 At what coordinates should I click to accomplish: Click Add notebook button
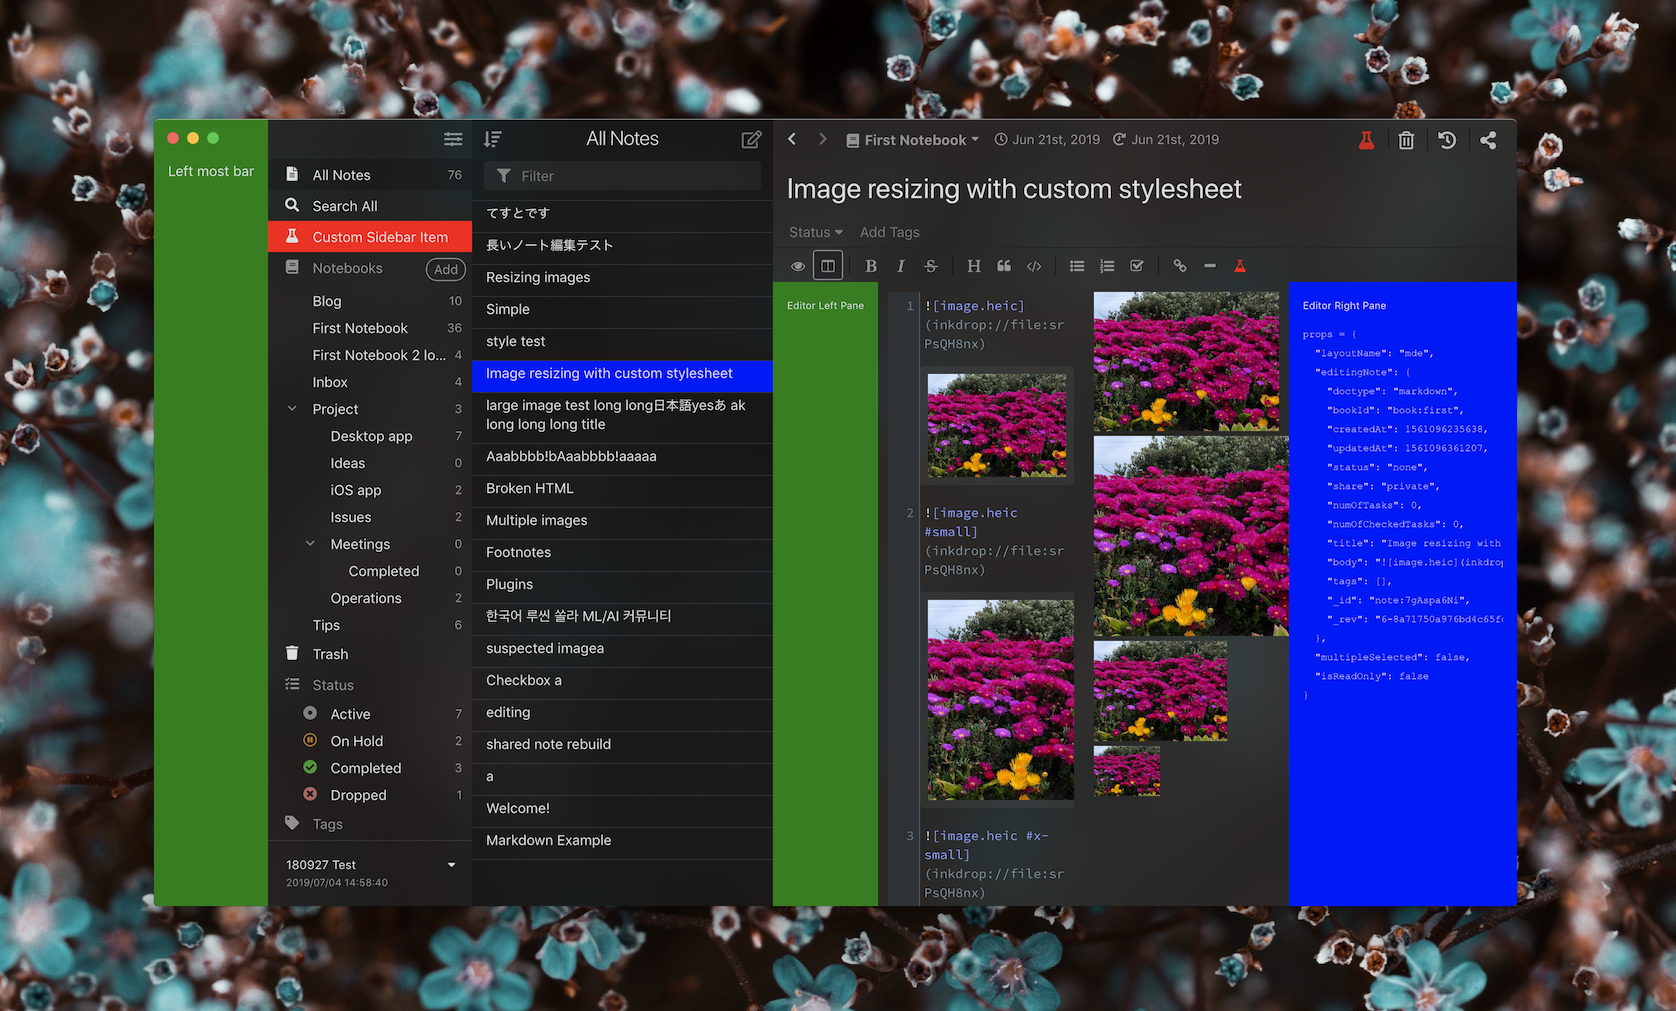(446, 269)
